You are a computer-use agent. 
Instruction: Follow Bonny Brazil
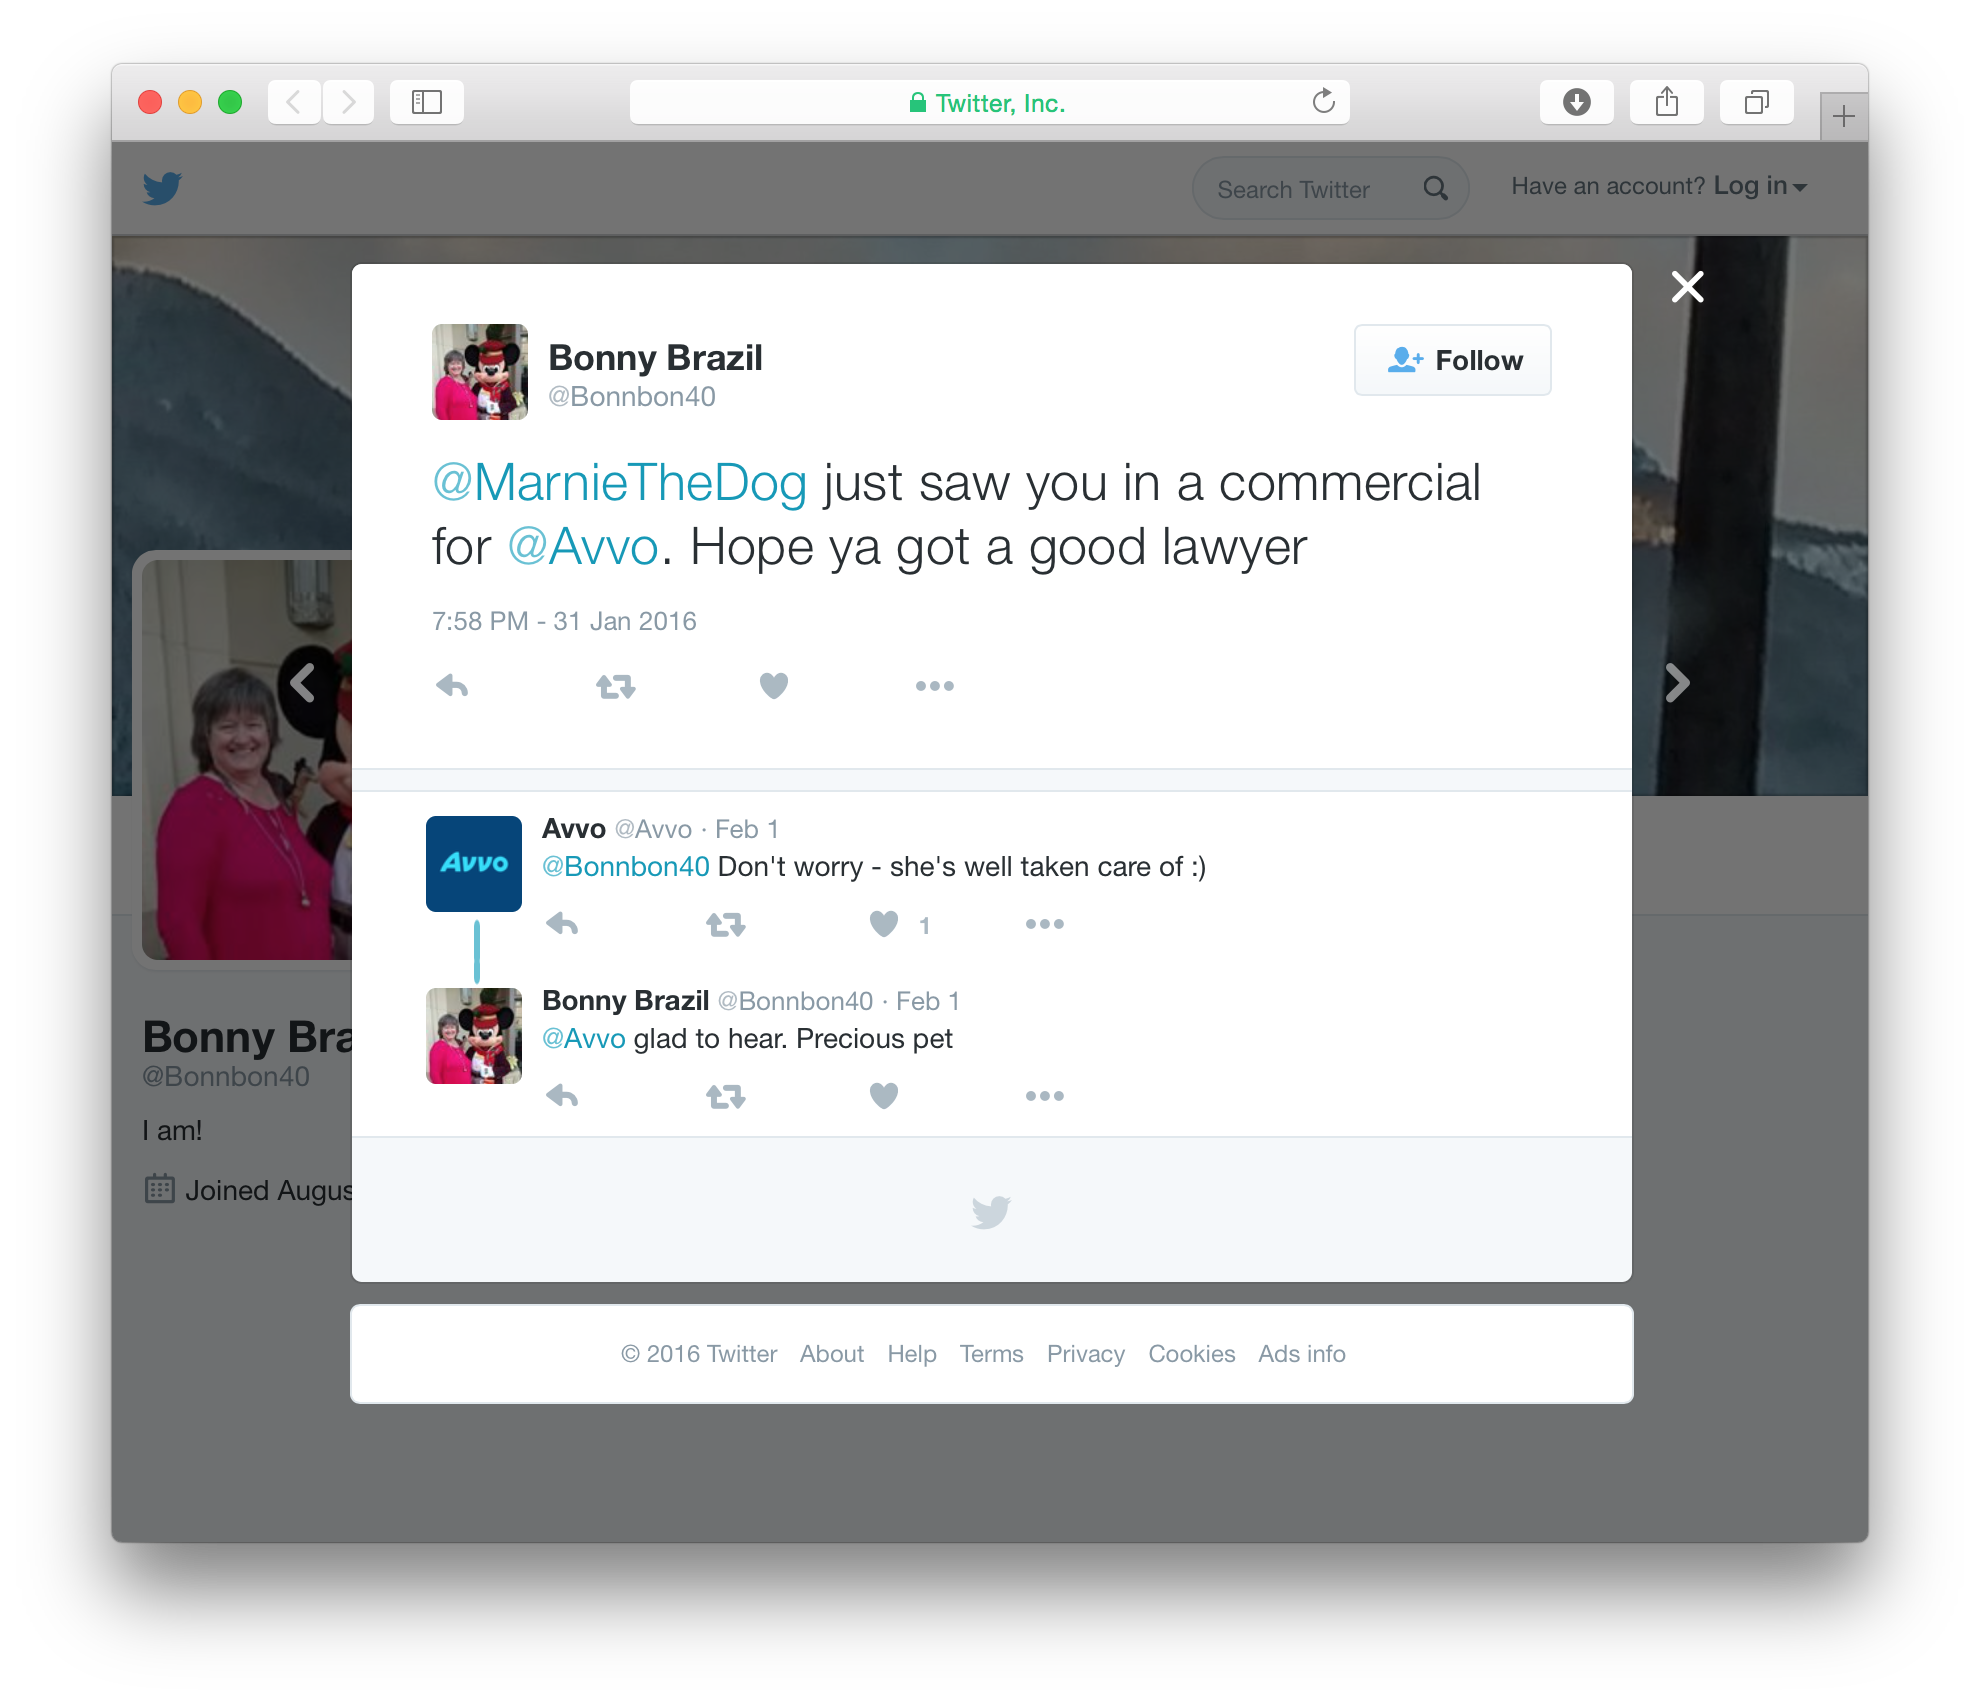(1452, 360)
